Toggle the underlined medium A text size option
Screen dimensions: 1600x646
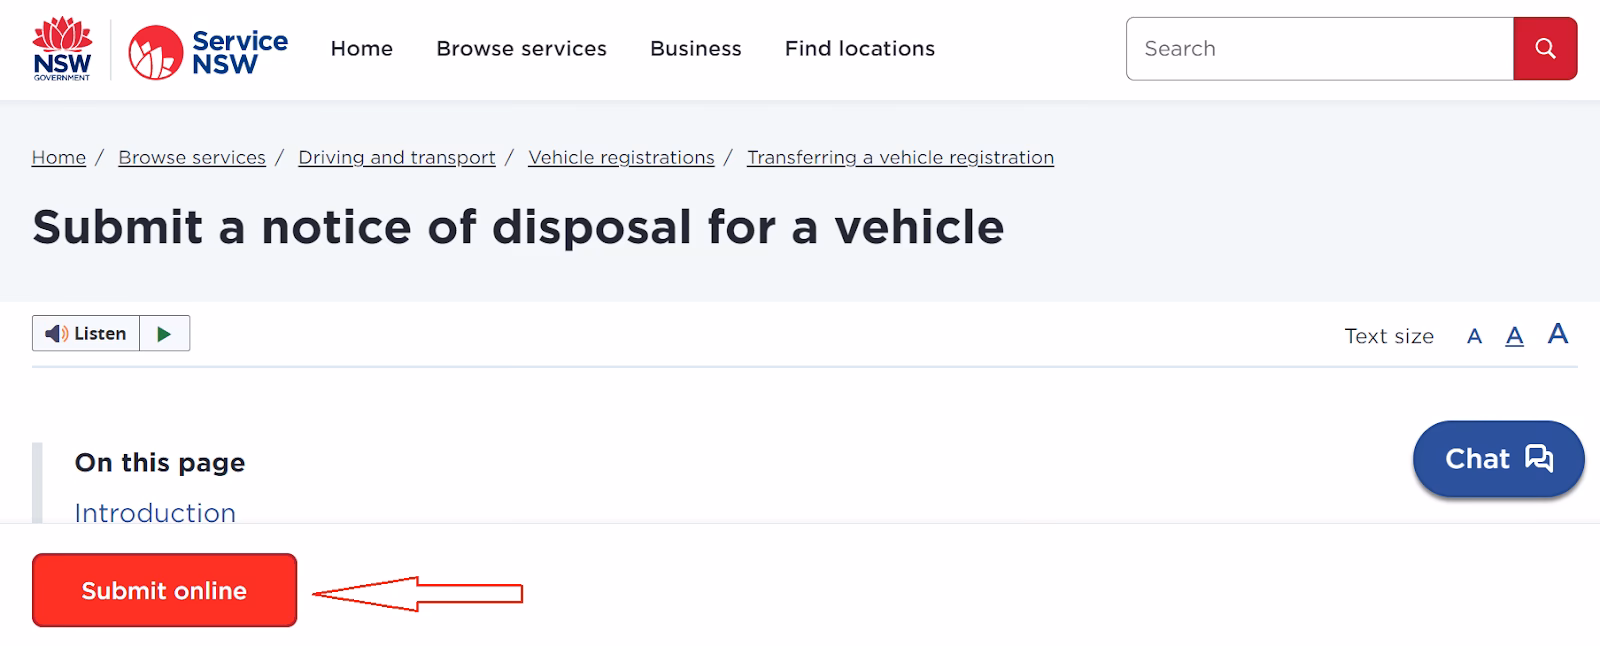(x=1515, y=336)
